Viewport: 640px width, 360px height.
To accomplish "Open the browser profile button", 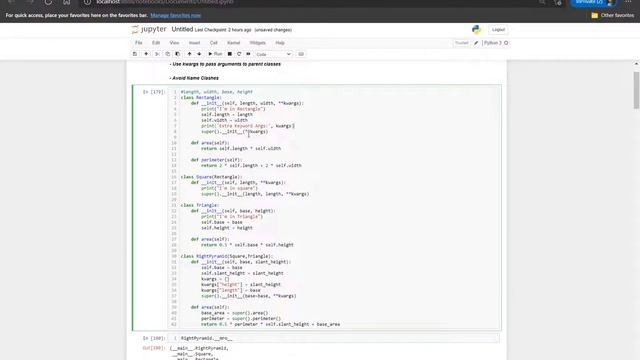I will [593, 2].
